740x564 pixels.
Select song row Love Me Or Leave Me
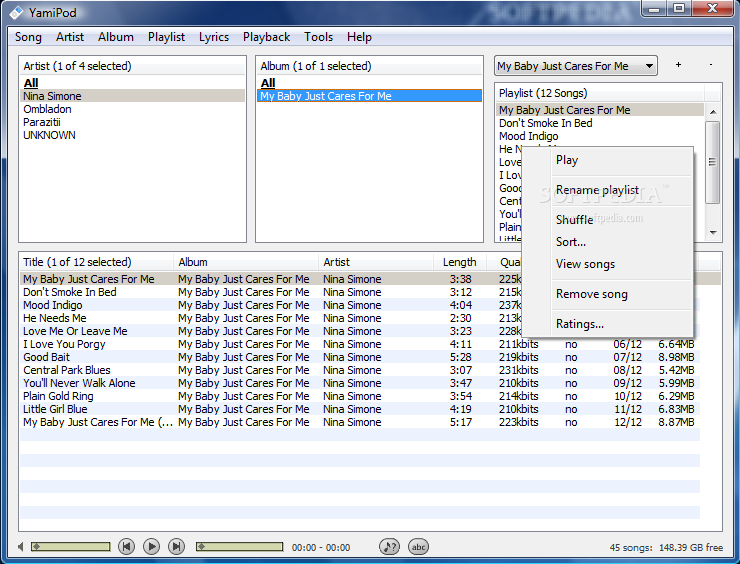click(x=271, y=331)
